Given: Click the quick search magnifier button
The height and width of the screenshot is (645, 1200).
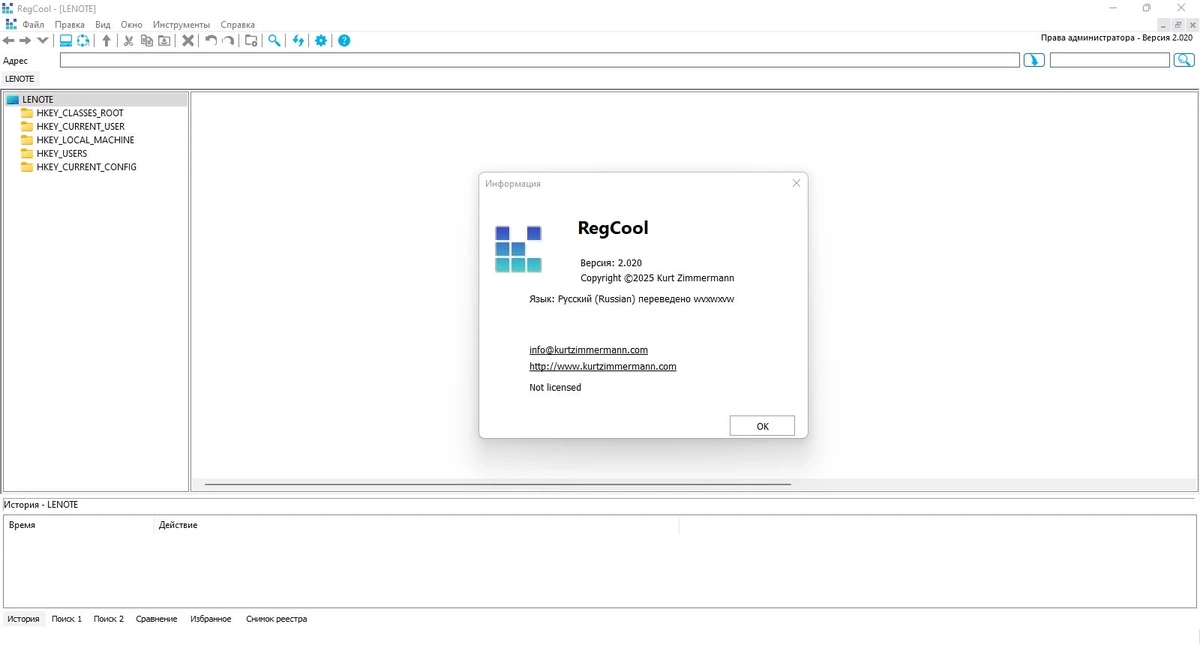Looking at the screenshot, I should 1184,60.
